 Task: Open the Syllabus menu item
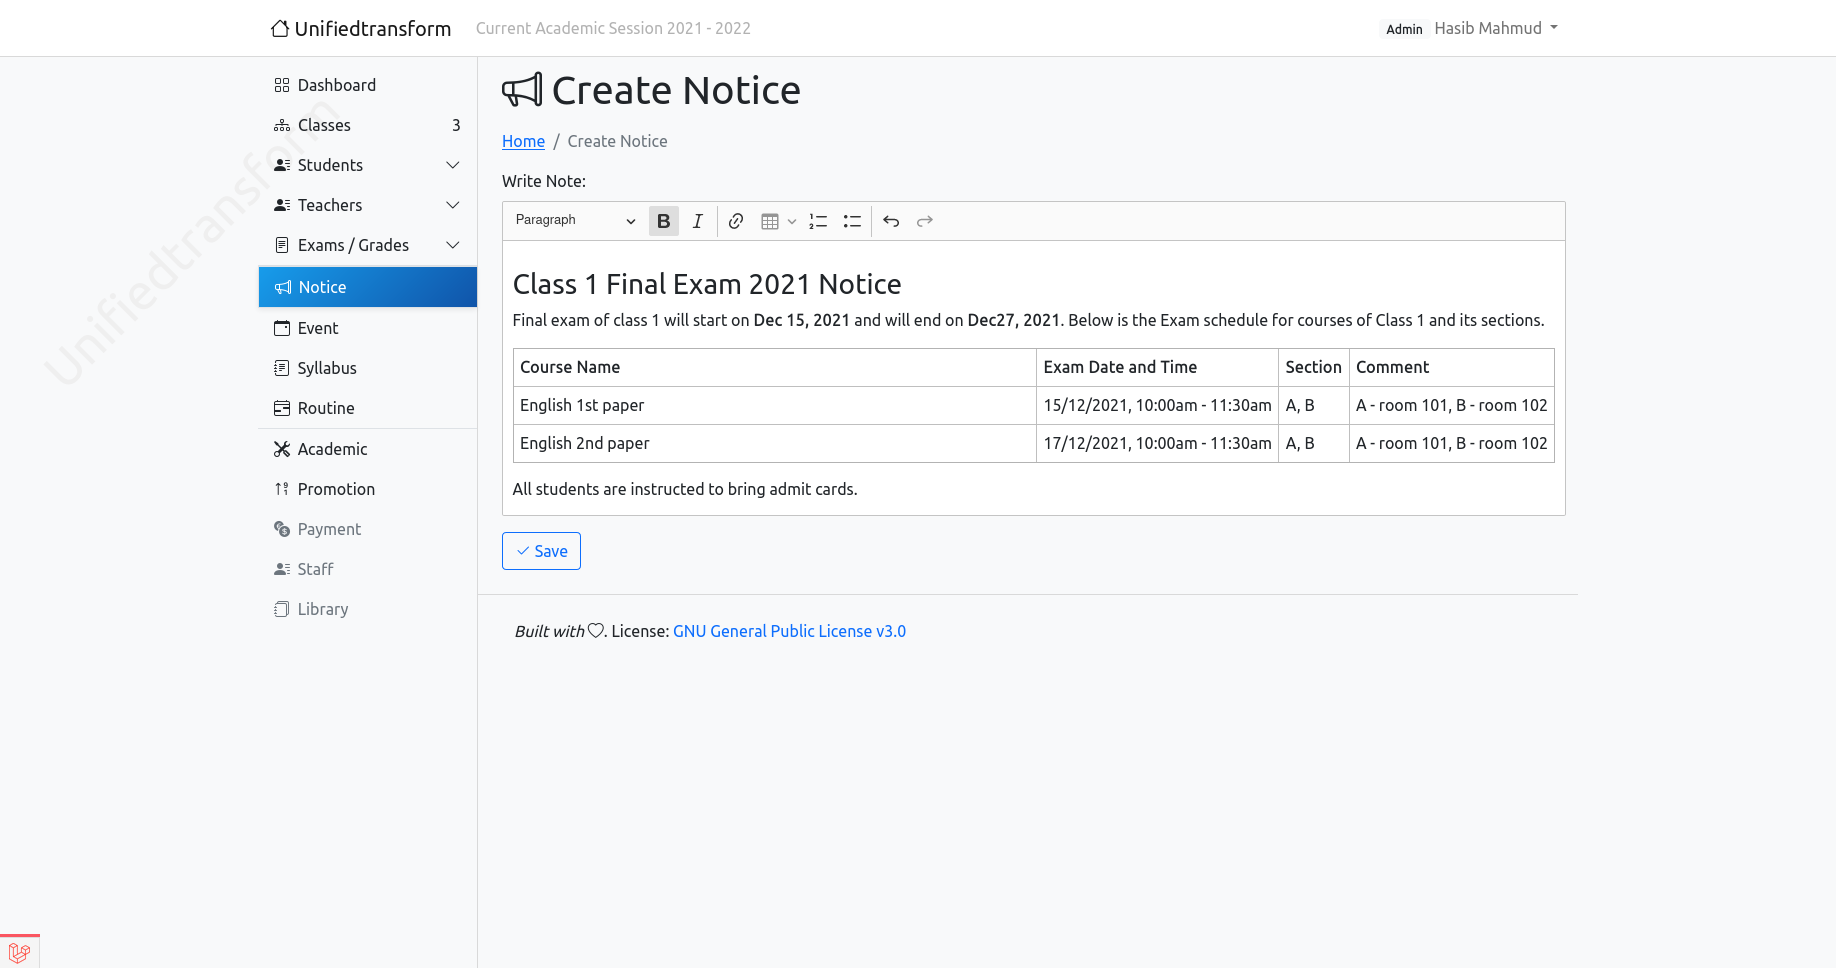click(367, 368)
